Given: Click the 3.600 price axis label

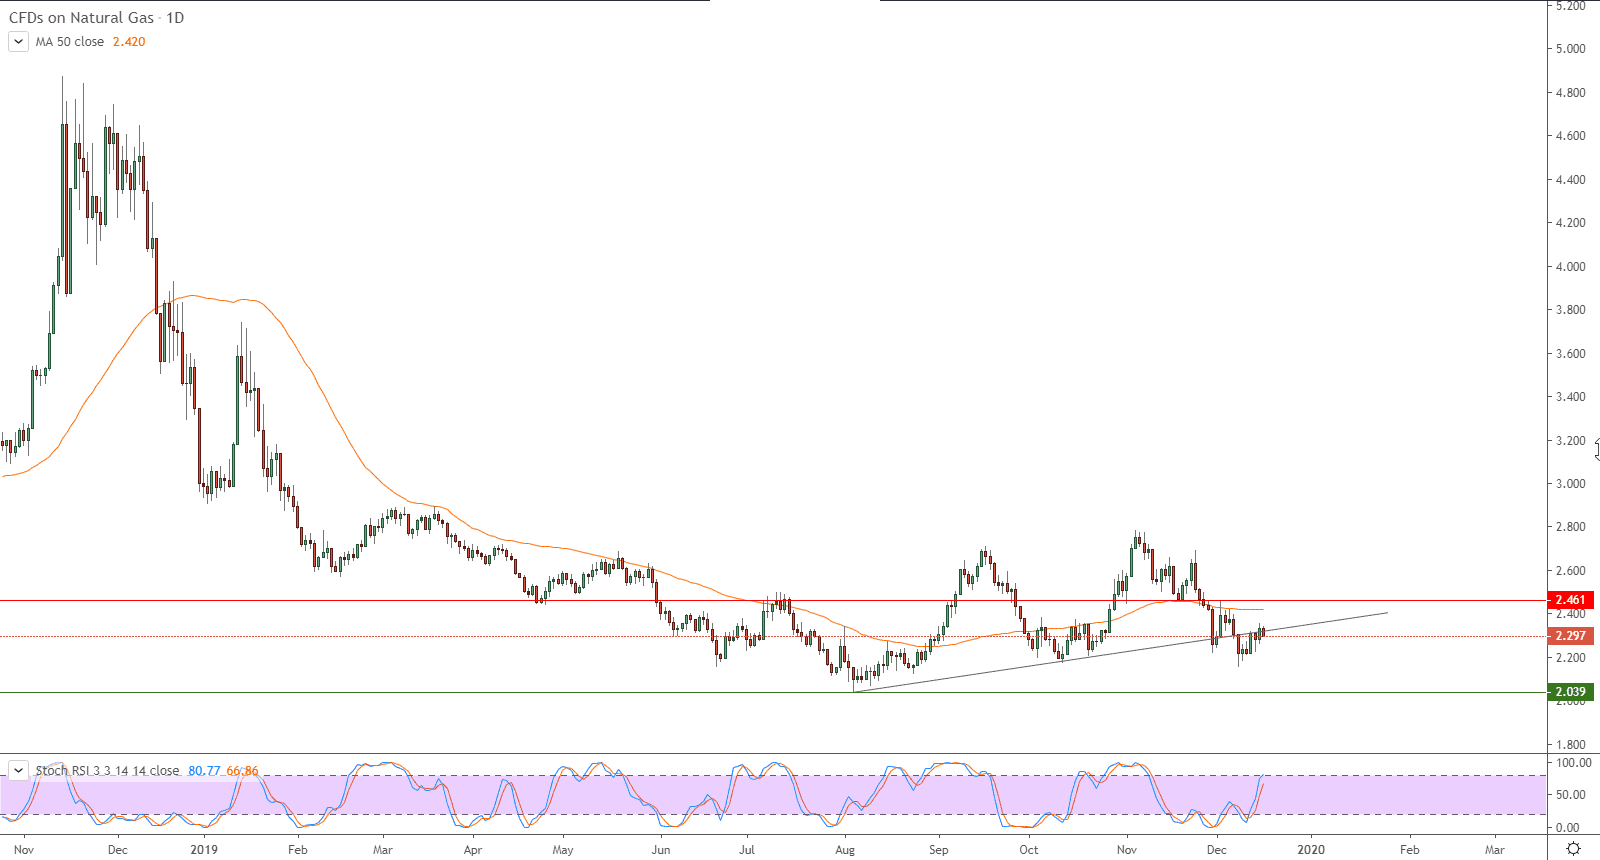Looking at the screenshot, I should [1570, 354].
